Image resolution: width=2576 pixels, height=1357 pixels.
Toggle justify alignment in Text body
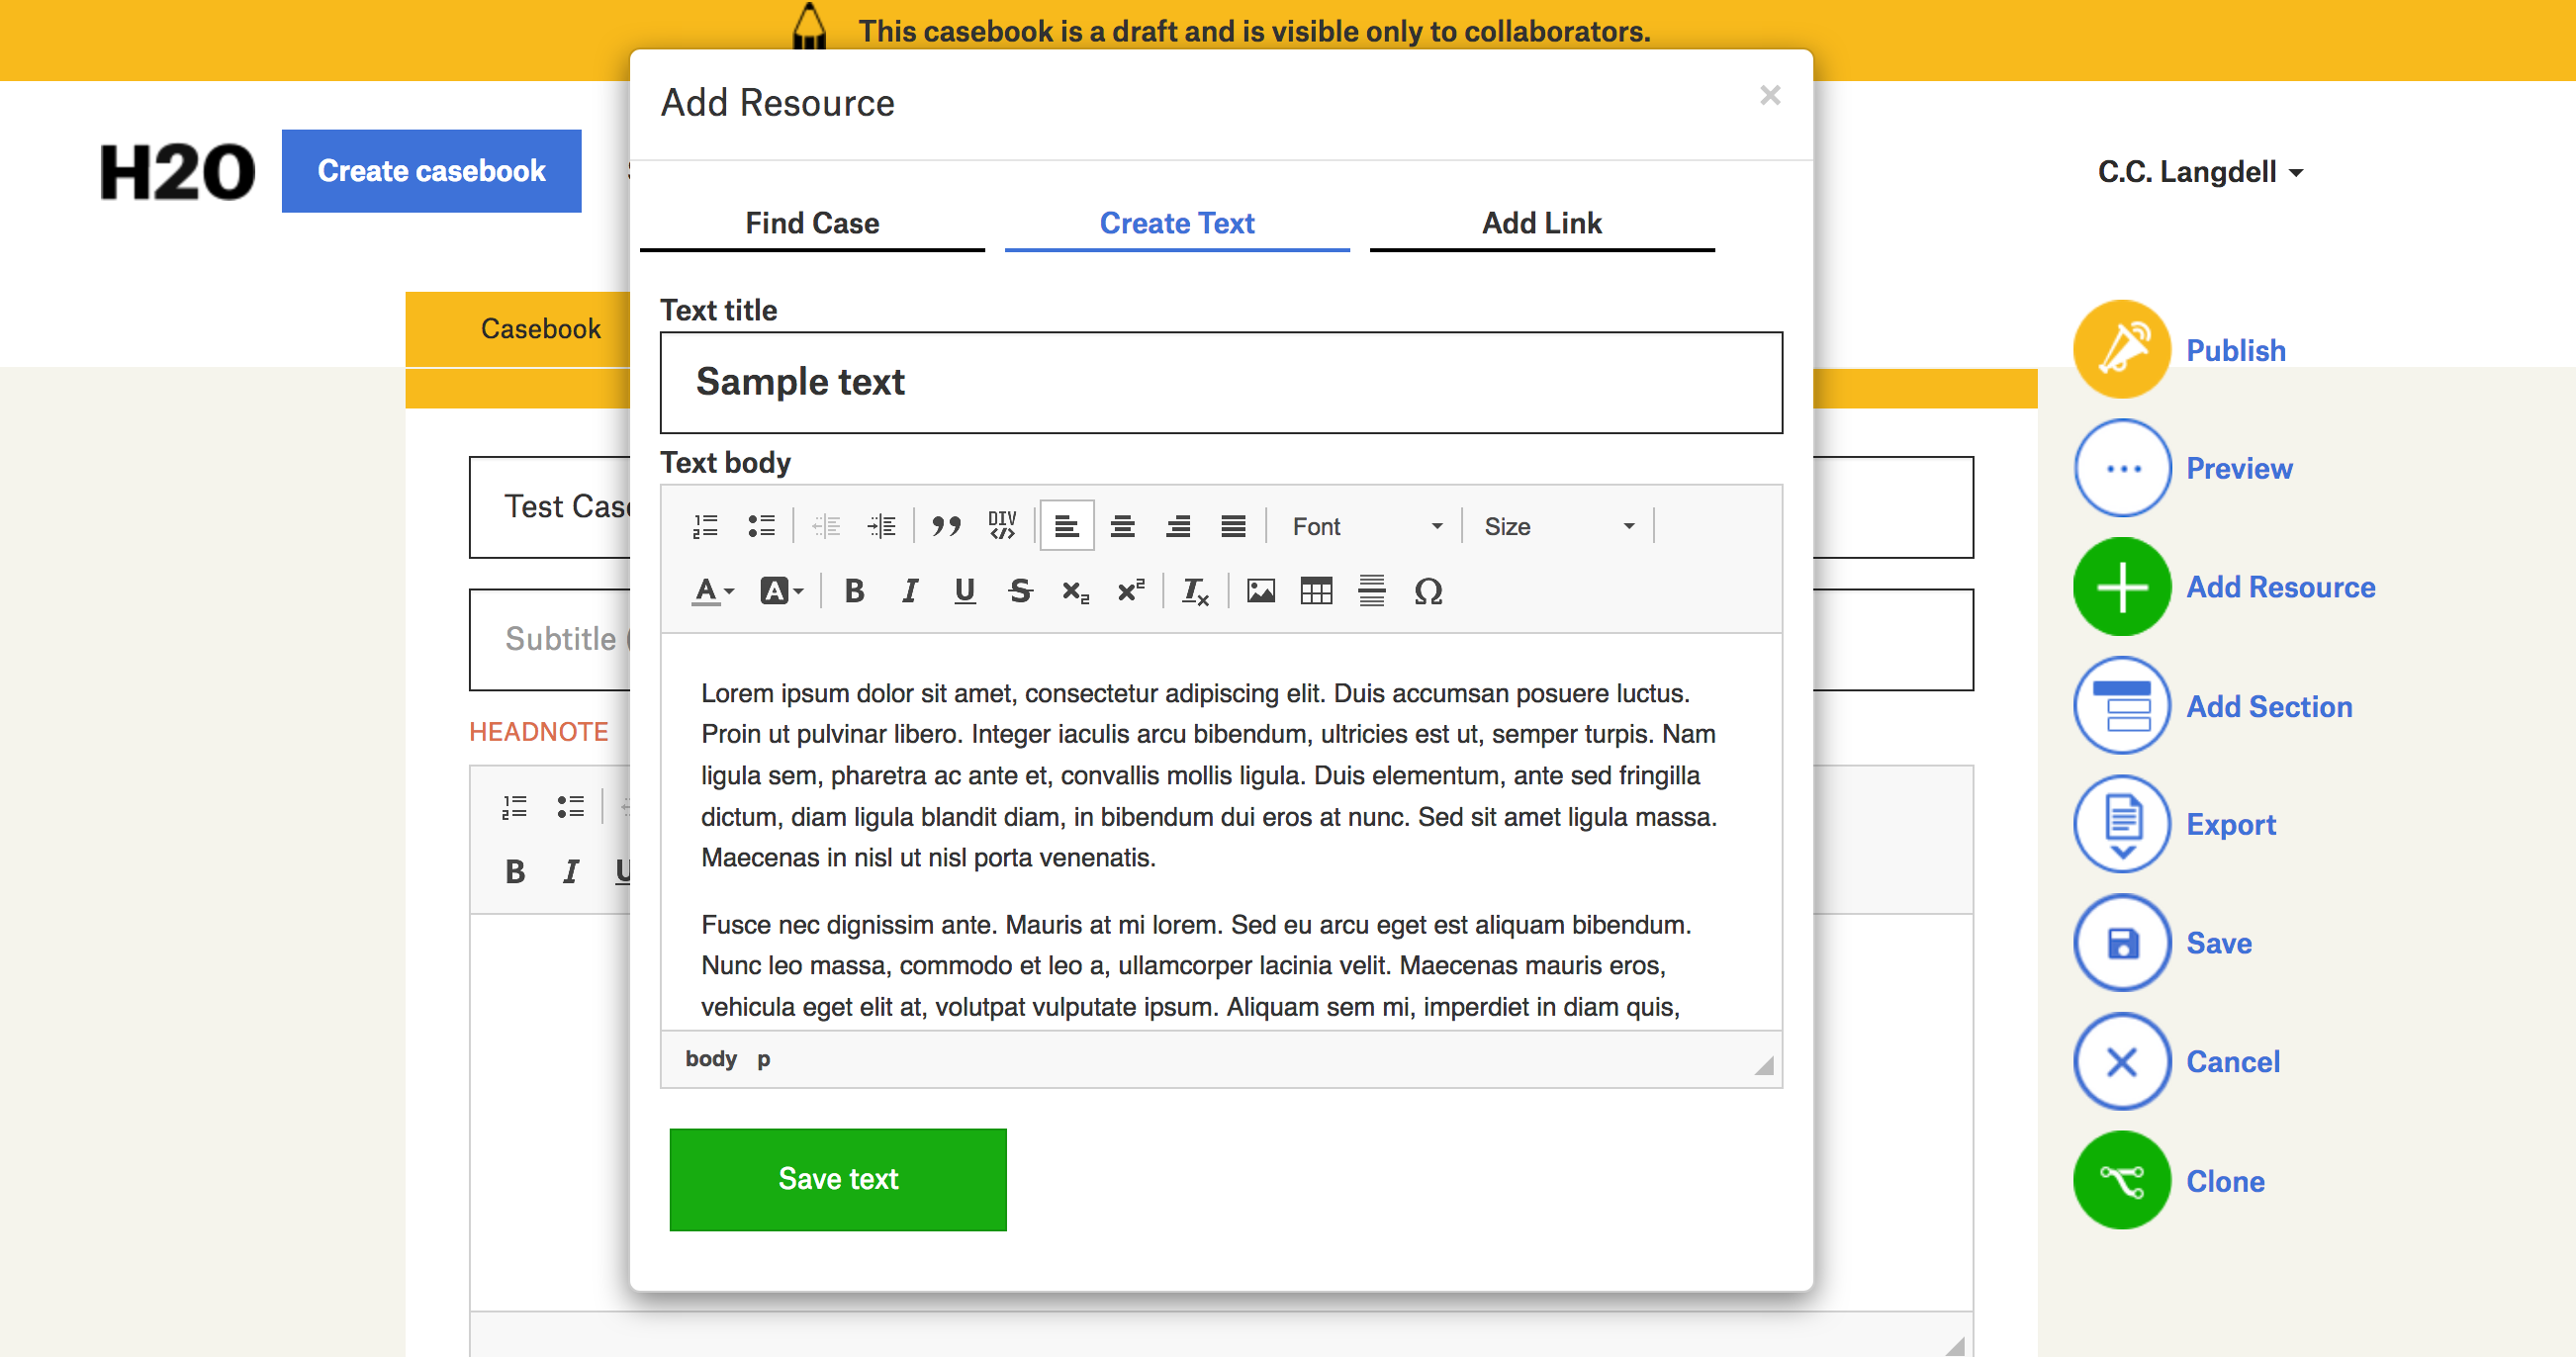(1234, 526)
